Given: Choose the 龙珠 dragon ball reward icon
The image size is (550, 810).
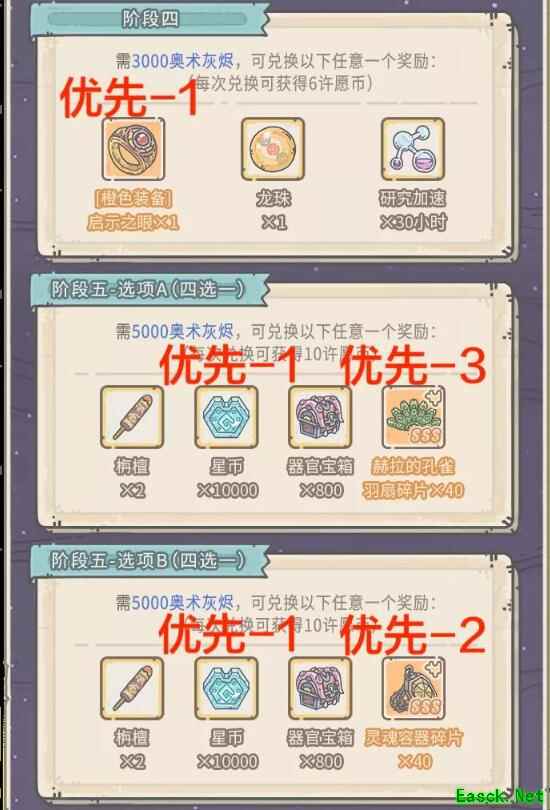Looking at the screenshot, I should (273, 149).
